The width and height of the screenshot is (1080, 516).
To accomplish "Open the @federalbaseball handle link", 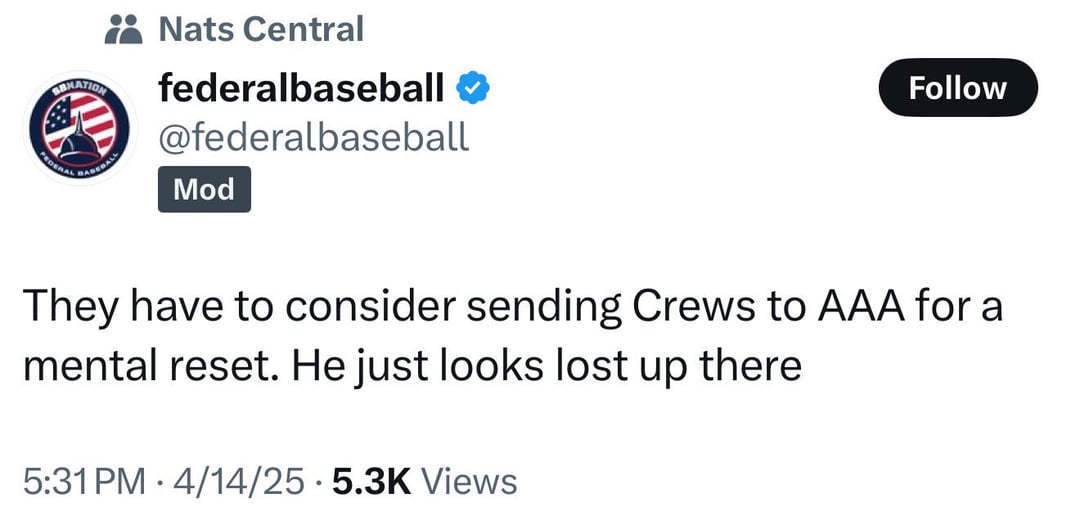I will click(x=313, y=136).
